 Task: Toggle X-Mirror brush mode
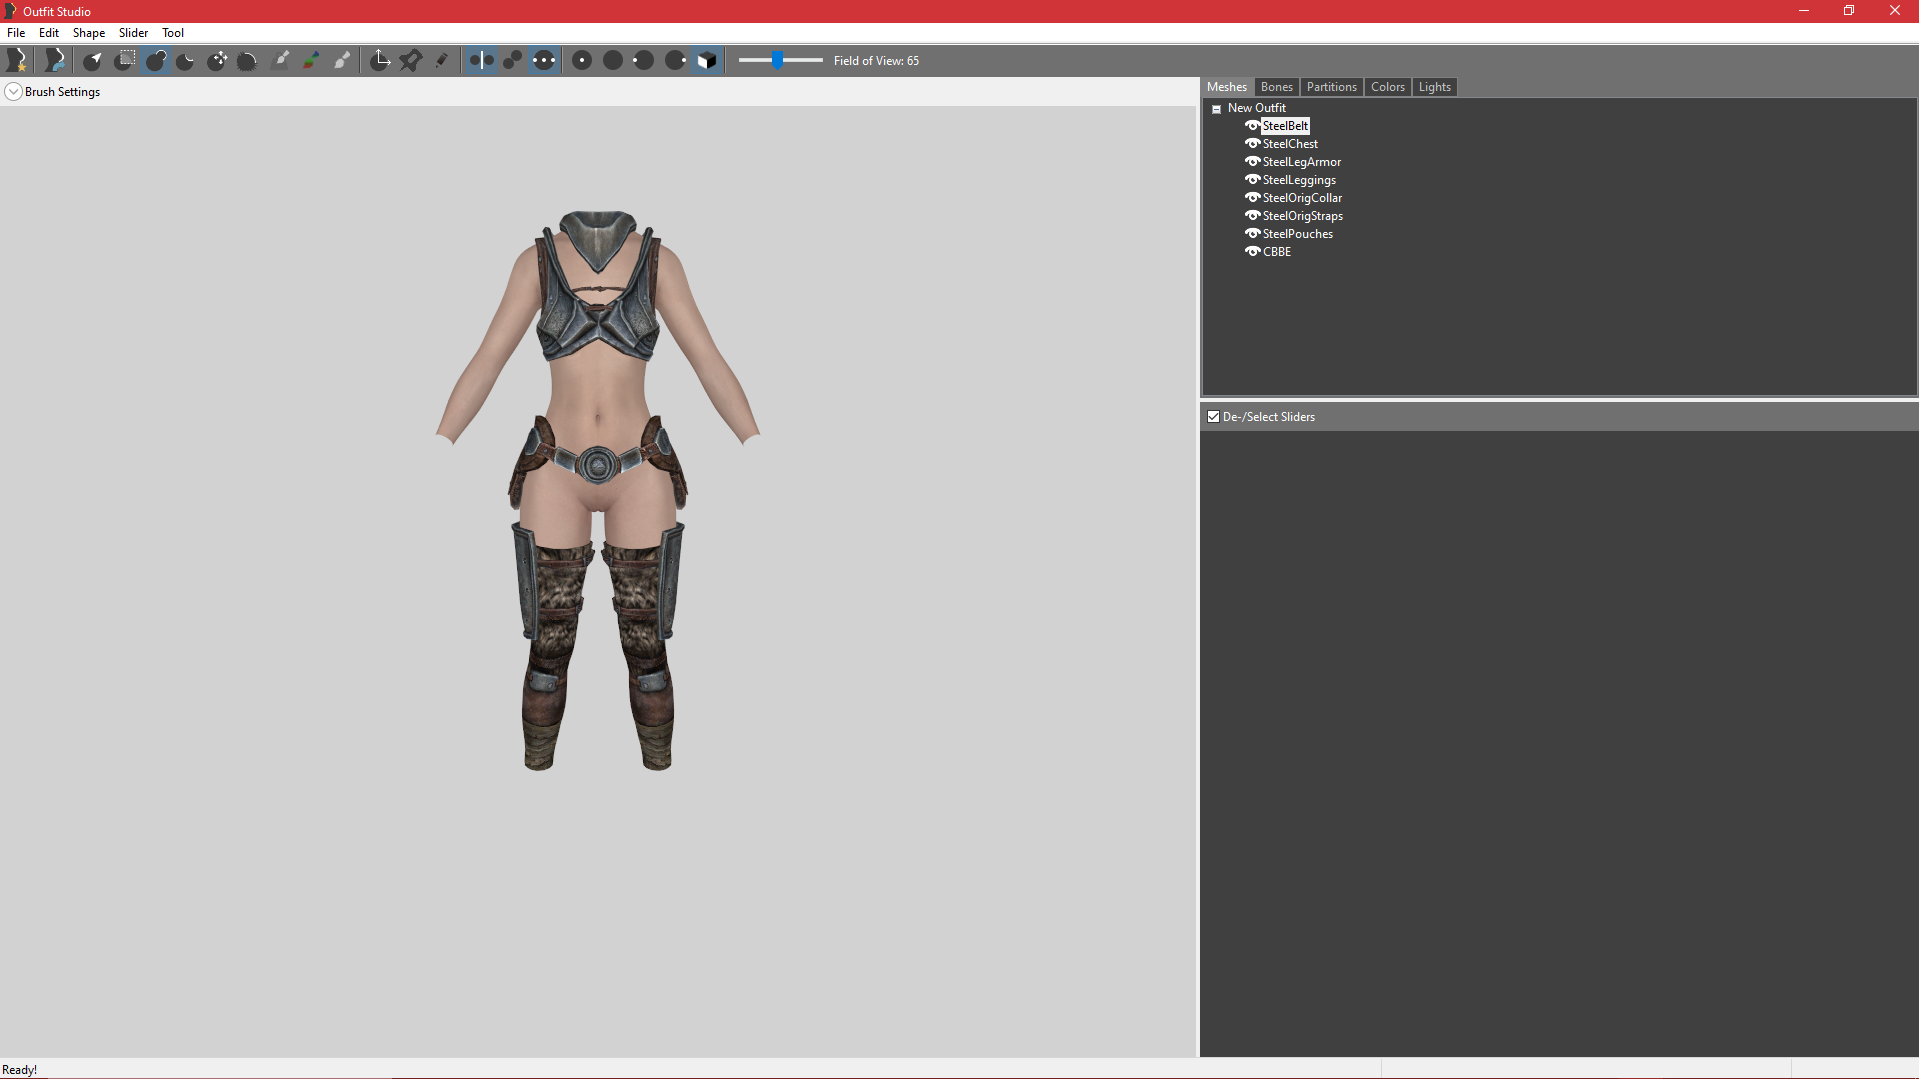[x=481, y=61]
